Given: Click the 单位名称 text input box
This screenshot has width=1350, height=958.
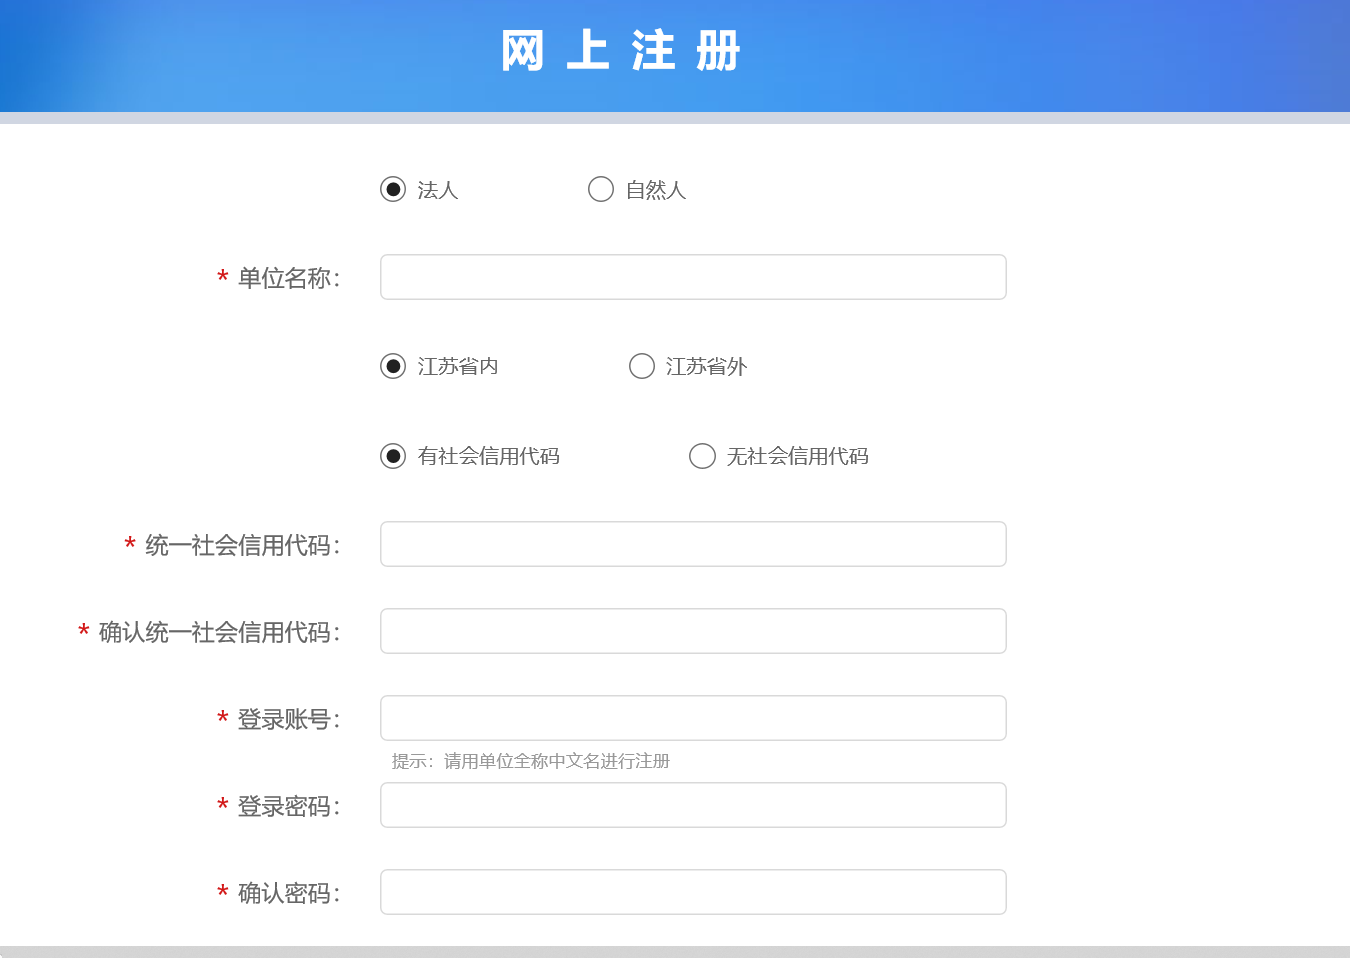Looking at the screenshot, I should point(693,277).
